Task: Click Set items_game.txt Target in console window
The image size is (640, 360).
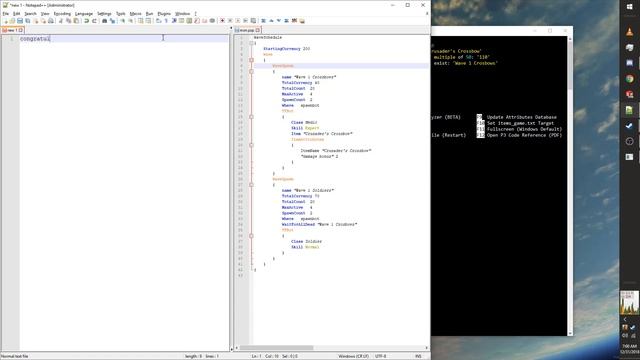Action: [520, 123]
